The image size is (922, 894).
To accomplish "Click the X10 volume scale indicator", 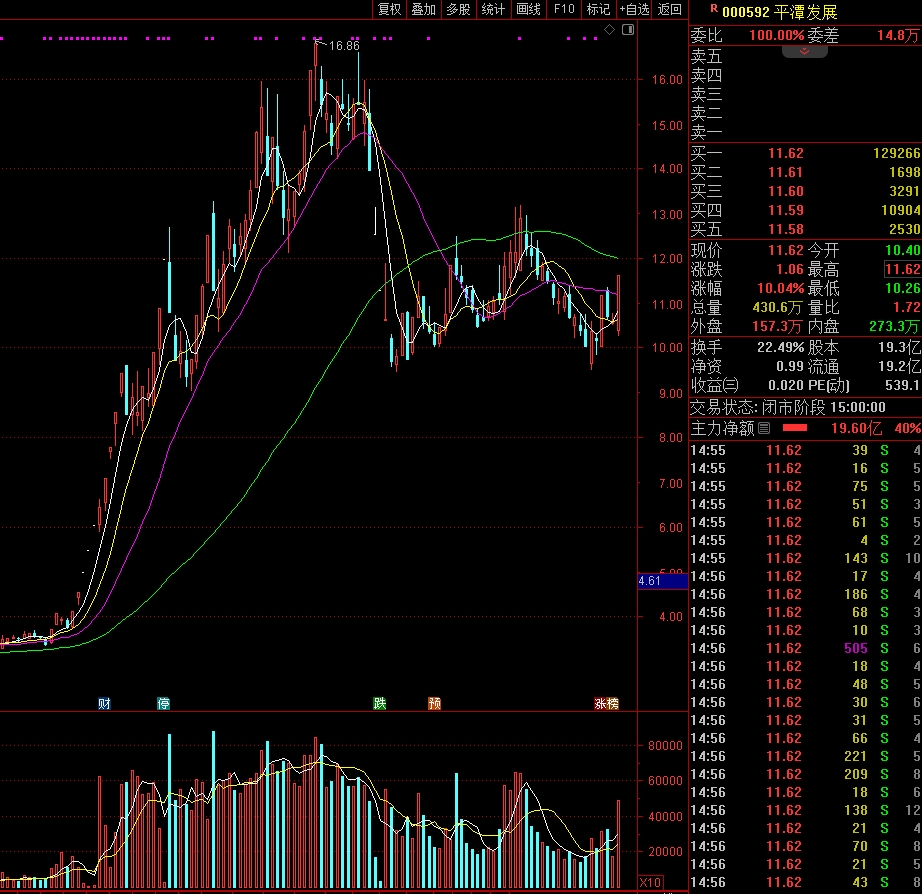I will coord(650,883).
